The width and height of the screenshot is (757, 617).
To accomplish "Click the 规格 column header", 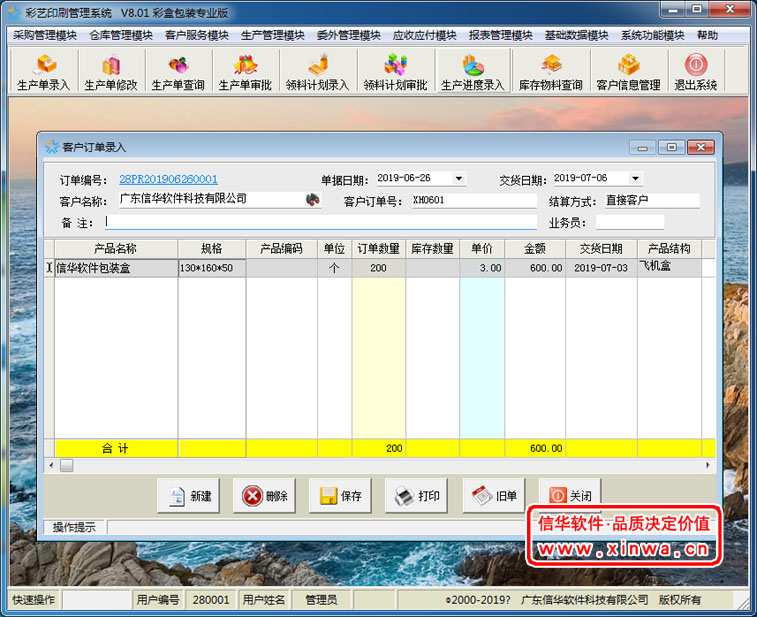I will tap(212, 249).
